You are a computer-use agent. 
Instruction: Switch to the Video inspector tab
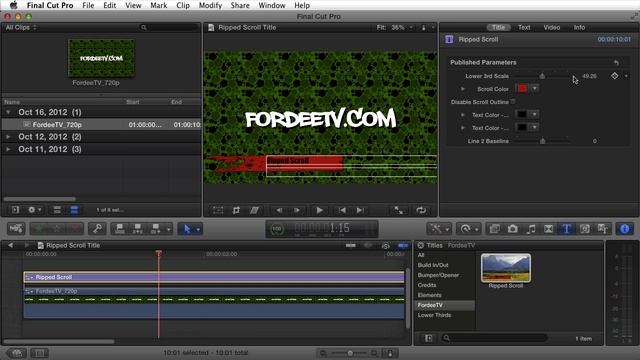coord(551,27)
